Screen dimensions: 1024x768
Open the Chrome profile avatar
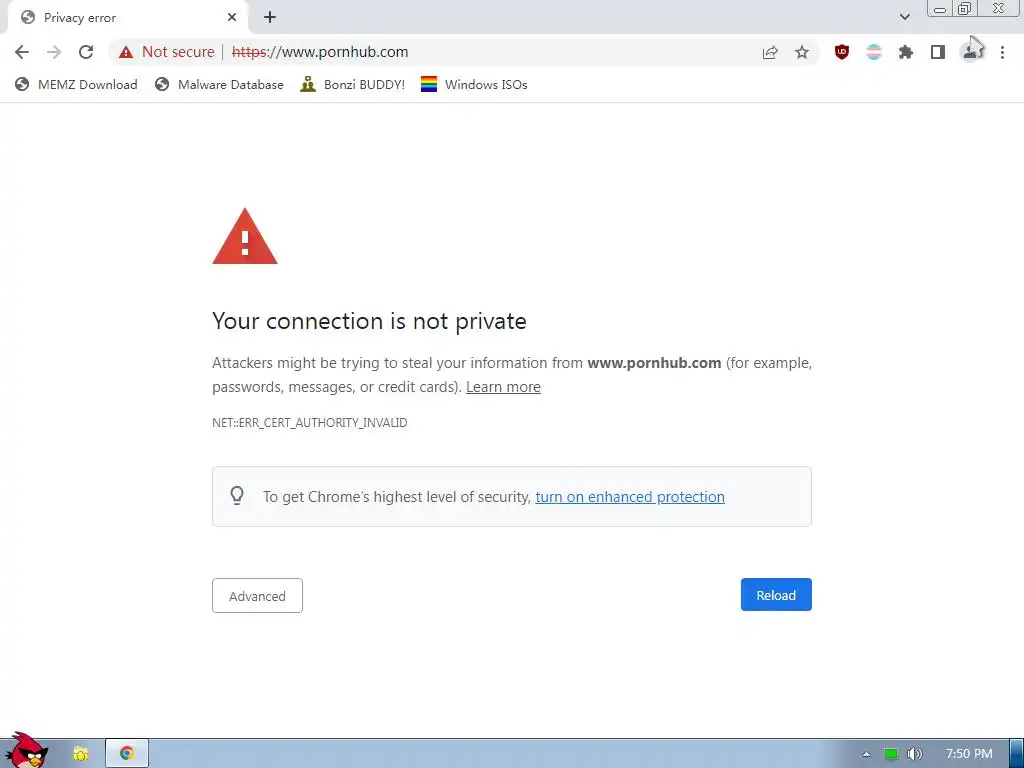[x=971, y=52]
